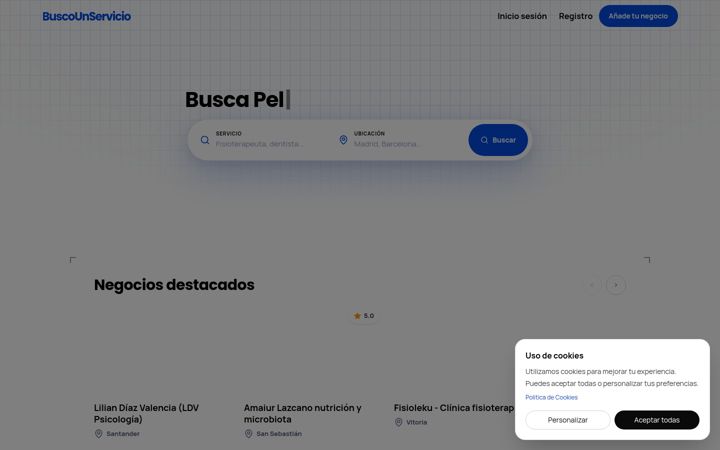
Task: Focus the Ubicación input field
Action: [x=404, y=144]
